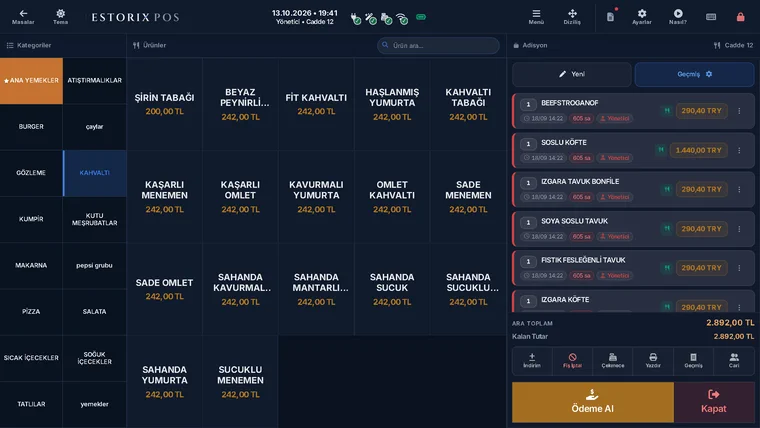The image size is (760, 428).
Task: Add KAVURMALI YUMURTA to the order
Action: tap(316, 196)
